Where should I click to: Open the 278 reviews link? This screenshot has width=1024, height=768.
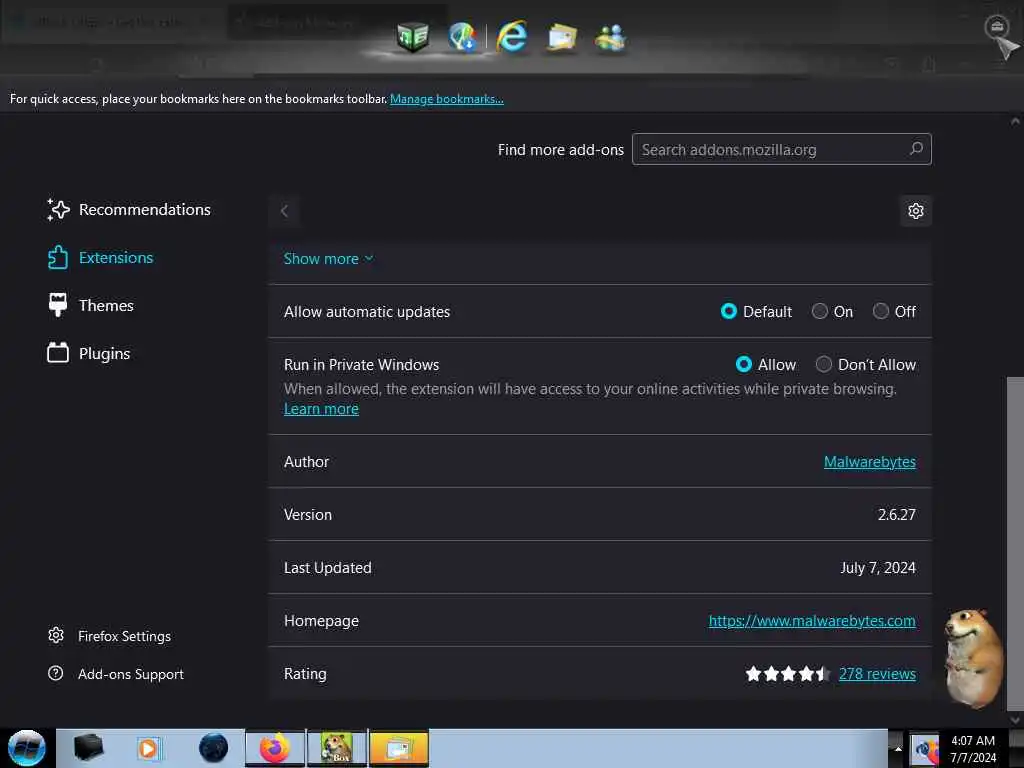(x=877, y=673)
